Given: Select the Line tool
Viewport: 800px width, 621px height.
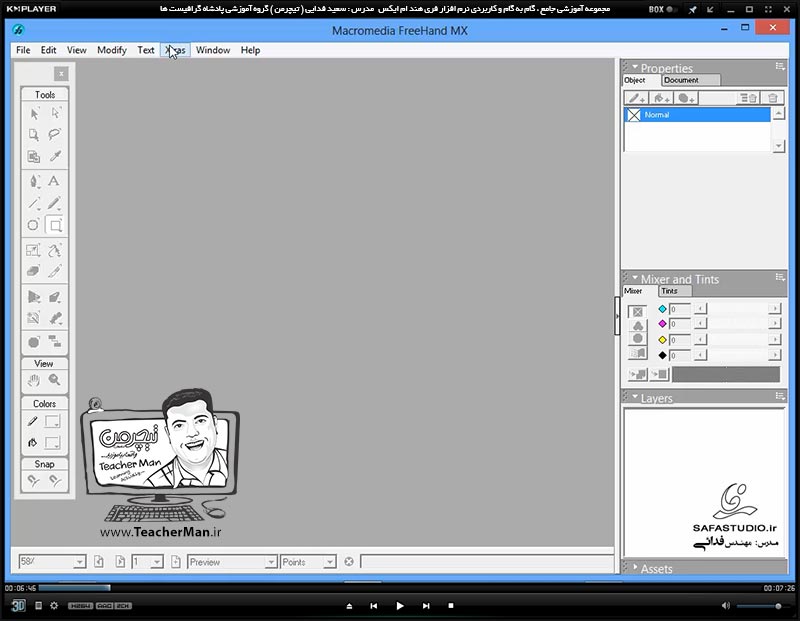Looking at the screenshot, I should 34,203.
